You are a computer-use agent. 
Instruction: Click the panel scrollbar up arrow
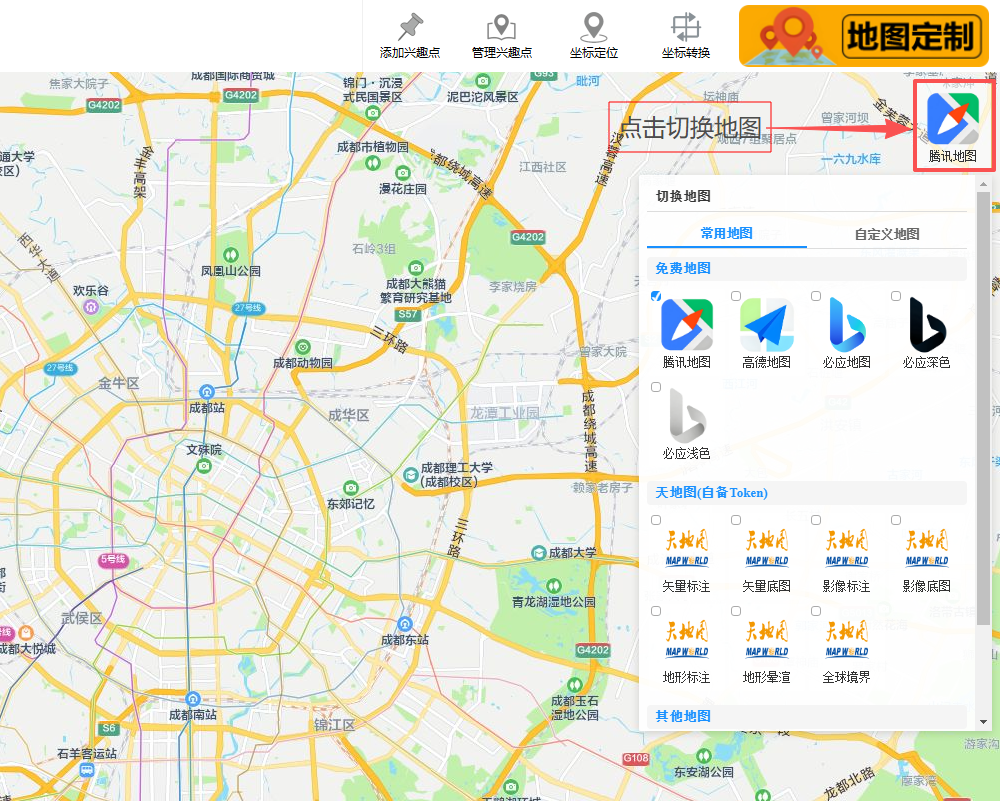(983, 184)
